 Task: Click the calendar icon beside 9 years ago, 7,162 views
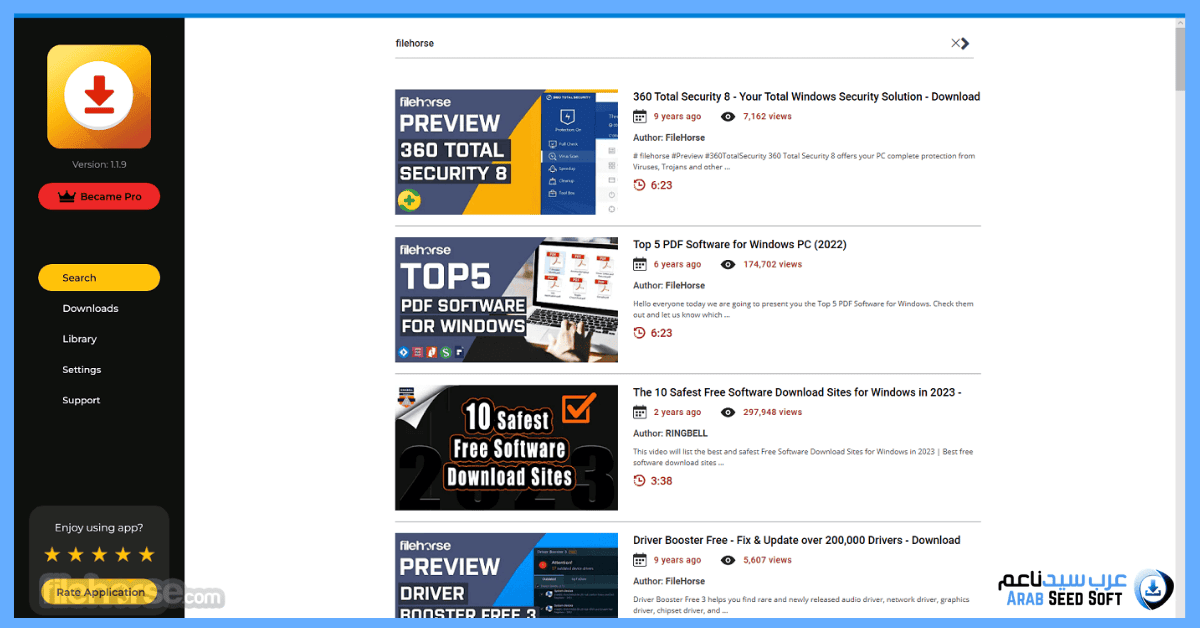pos(640,117)
